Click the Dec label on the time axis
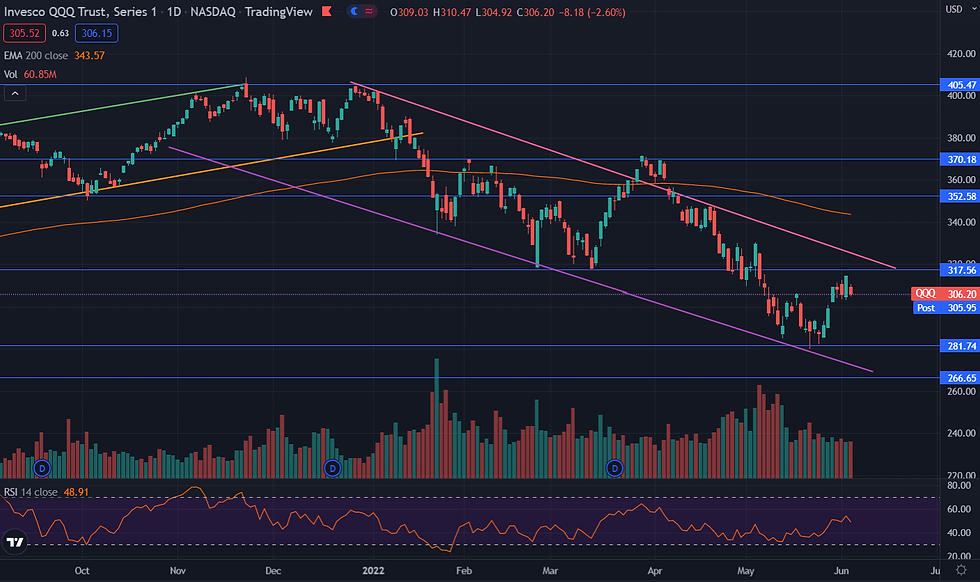The width and height of the screenshot is (980, 582). click(273, 571)
